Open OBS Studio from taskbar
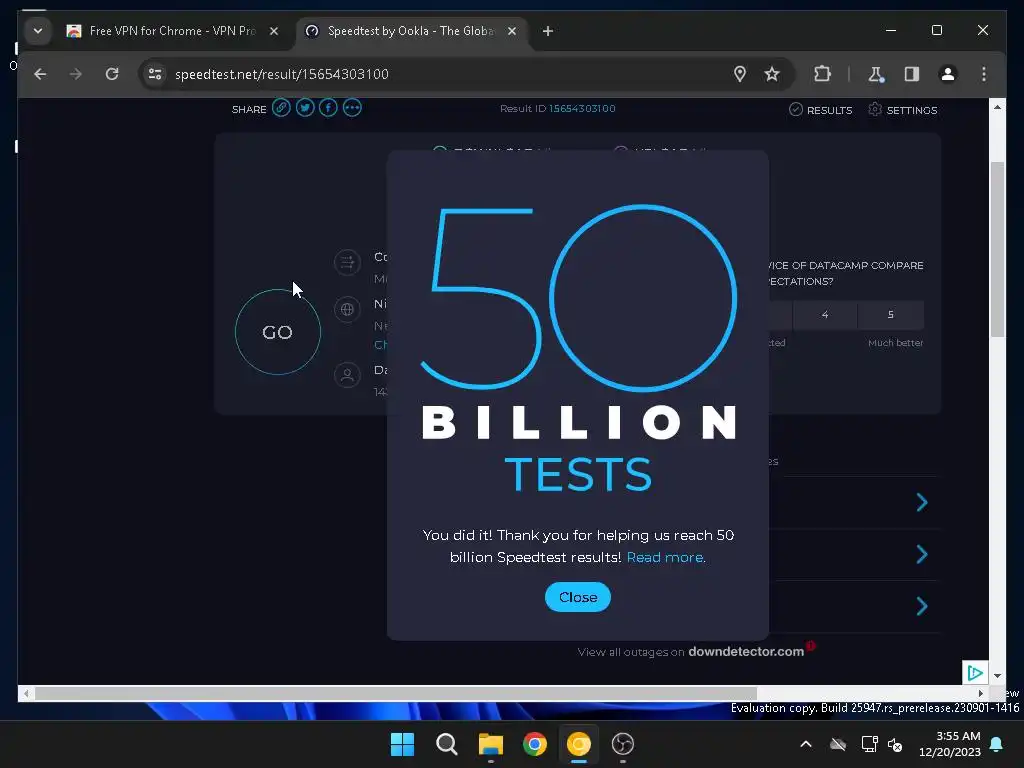1024x768 pixels. (x=623, y=744)
